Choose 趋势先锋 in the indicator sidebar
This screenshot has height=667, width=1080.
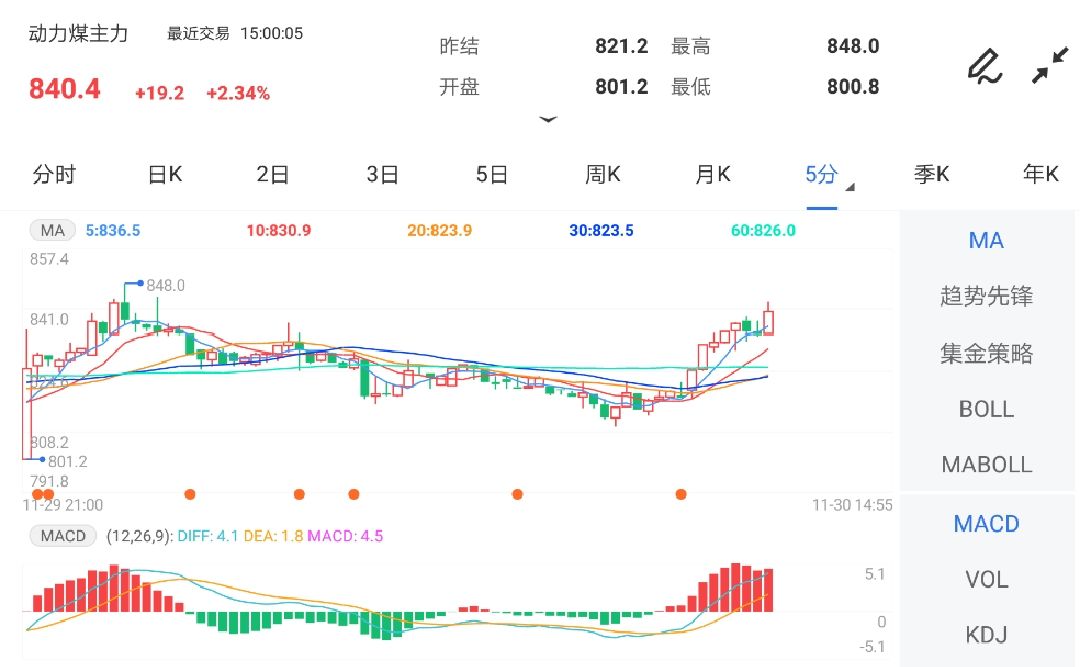click(986, 296)
